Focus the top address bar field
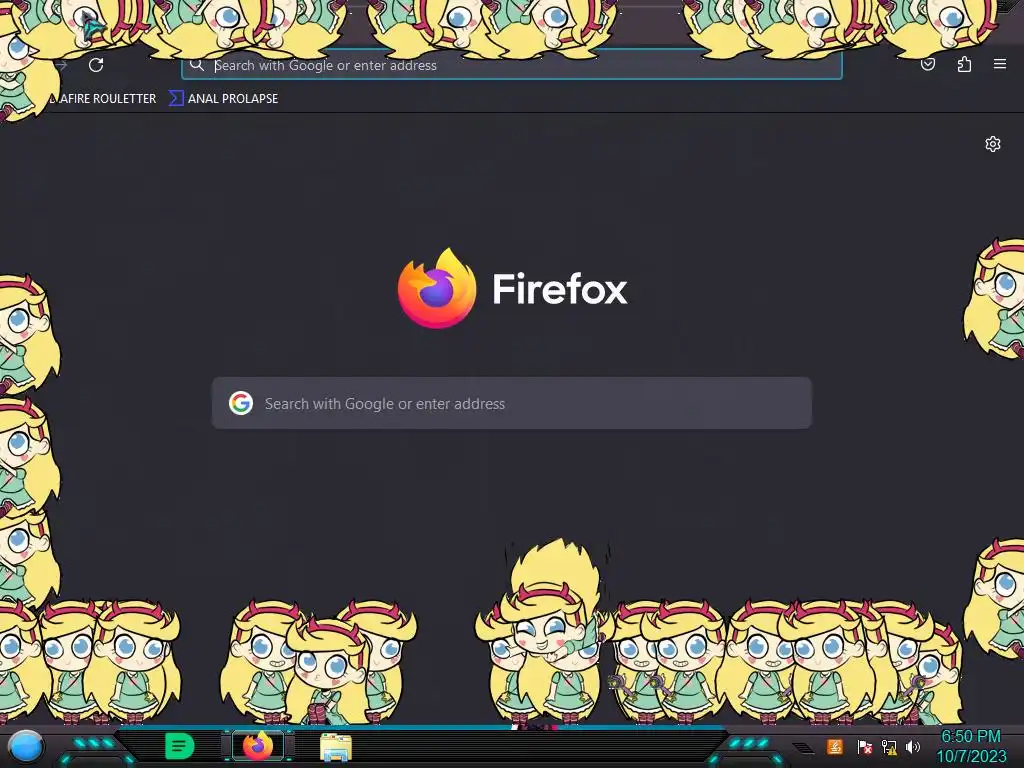Image resolution: width=1024 pixels, height=768 pixels. (511, 65)
